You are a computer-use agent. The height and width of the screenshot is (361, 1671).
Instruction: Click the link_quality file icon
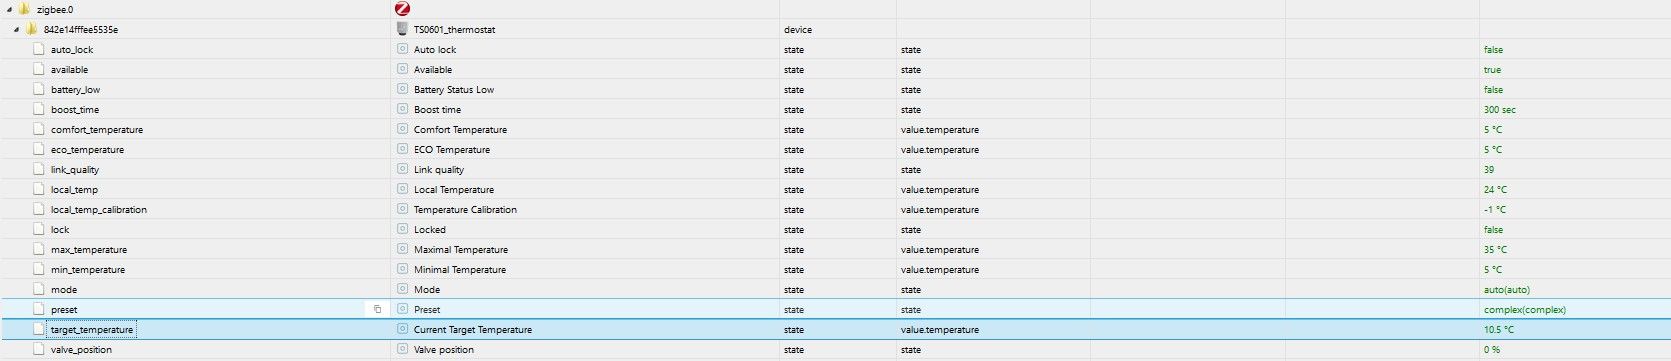39,169
